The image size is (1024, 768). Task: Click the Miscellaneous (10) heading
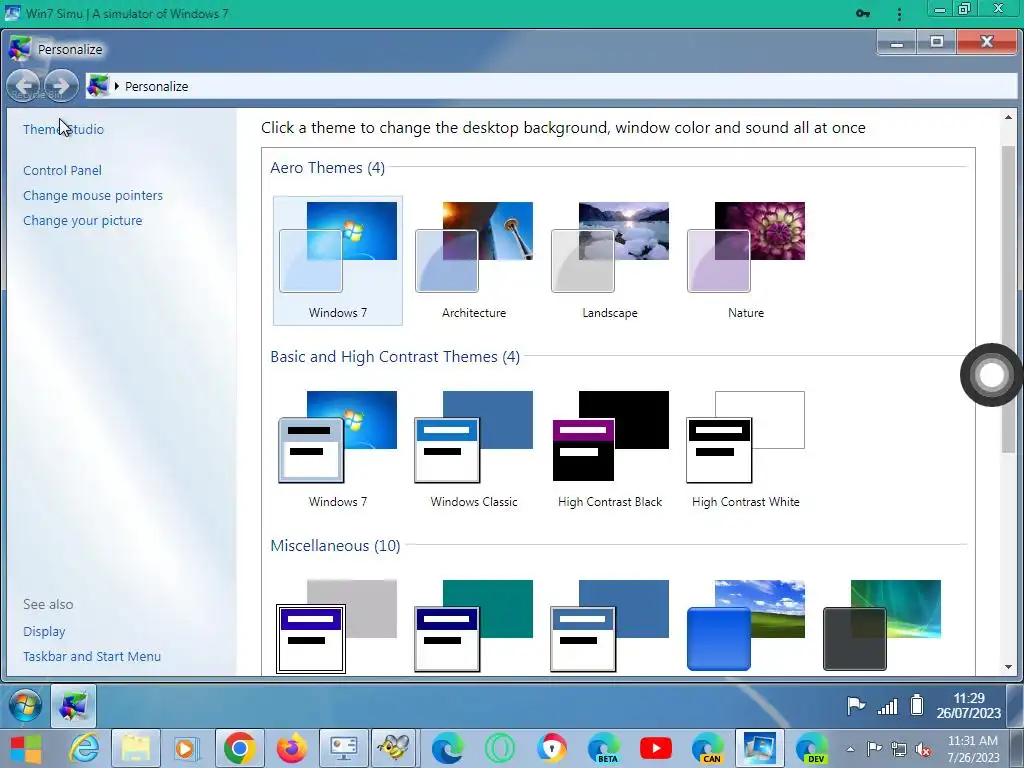pos(335,545)
